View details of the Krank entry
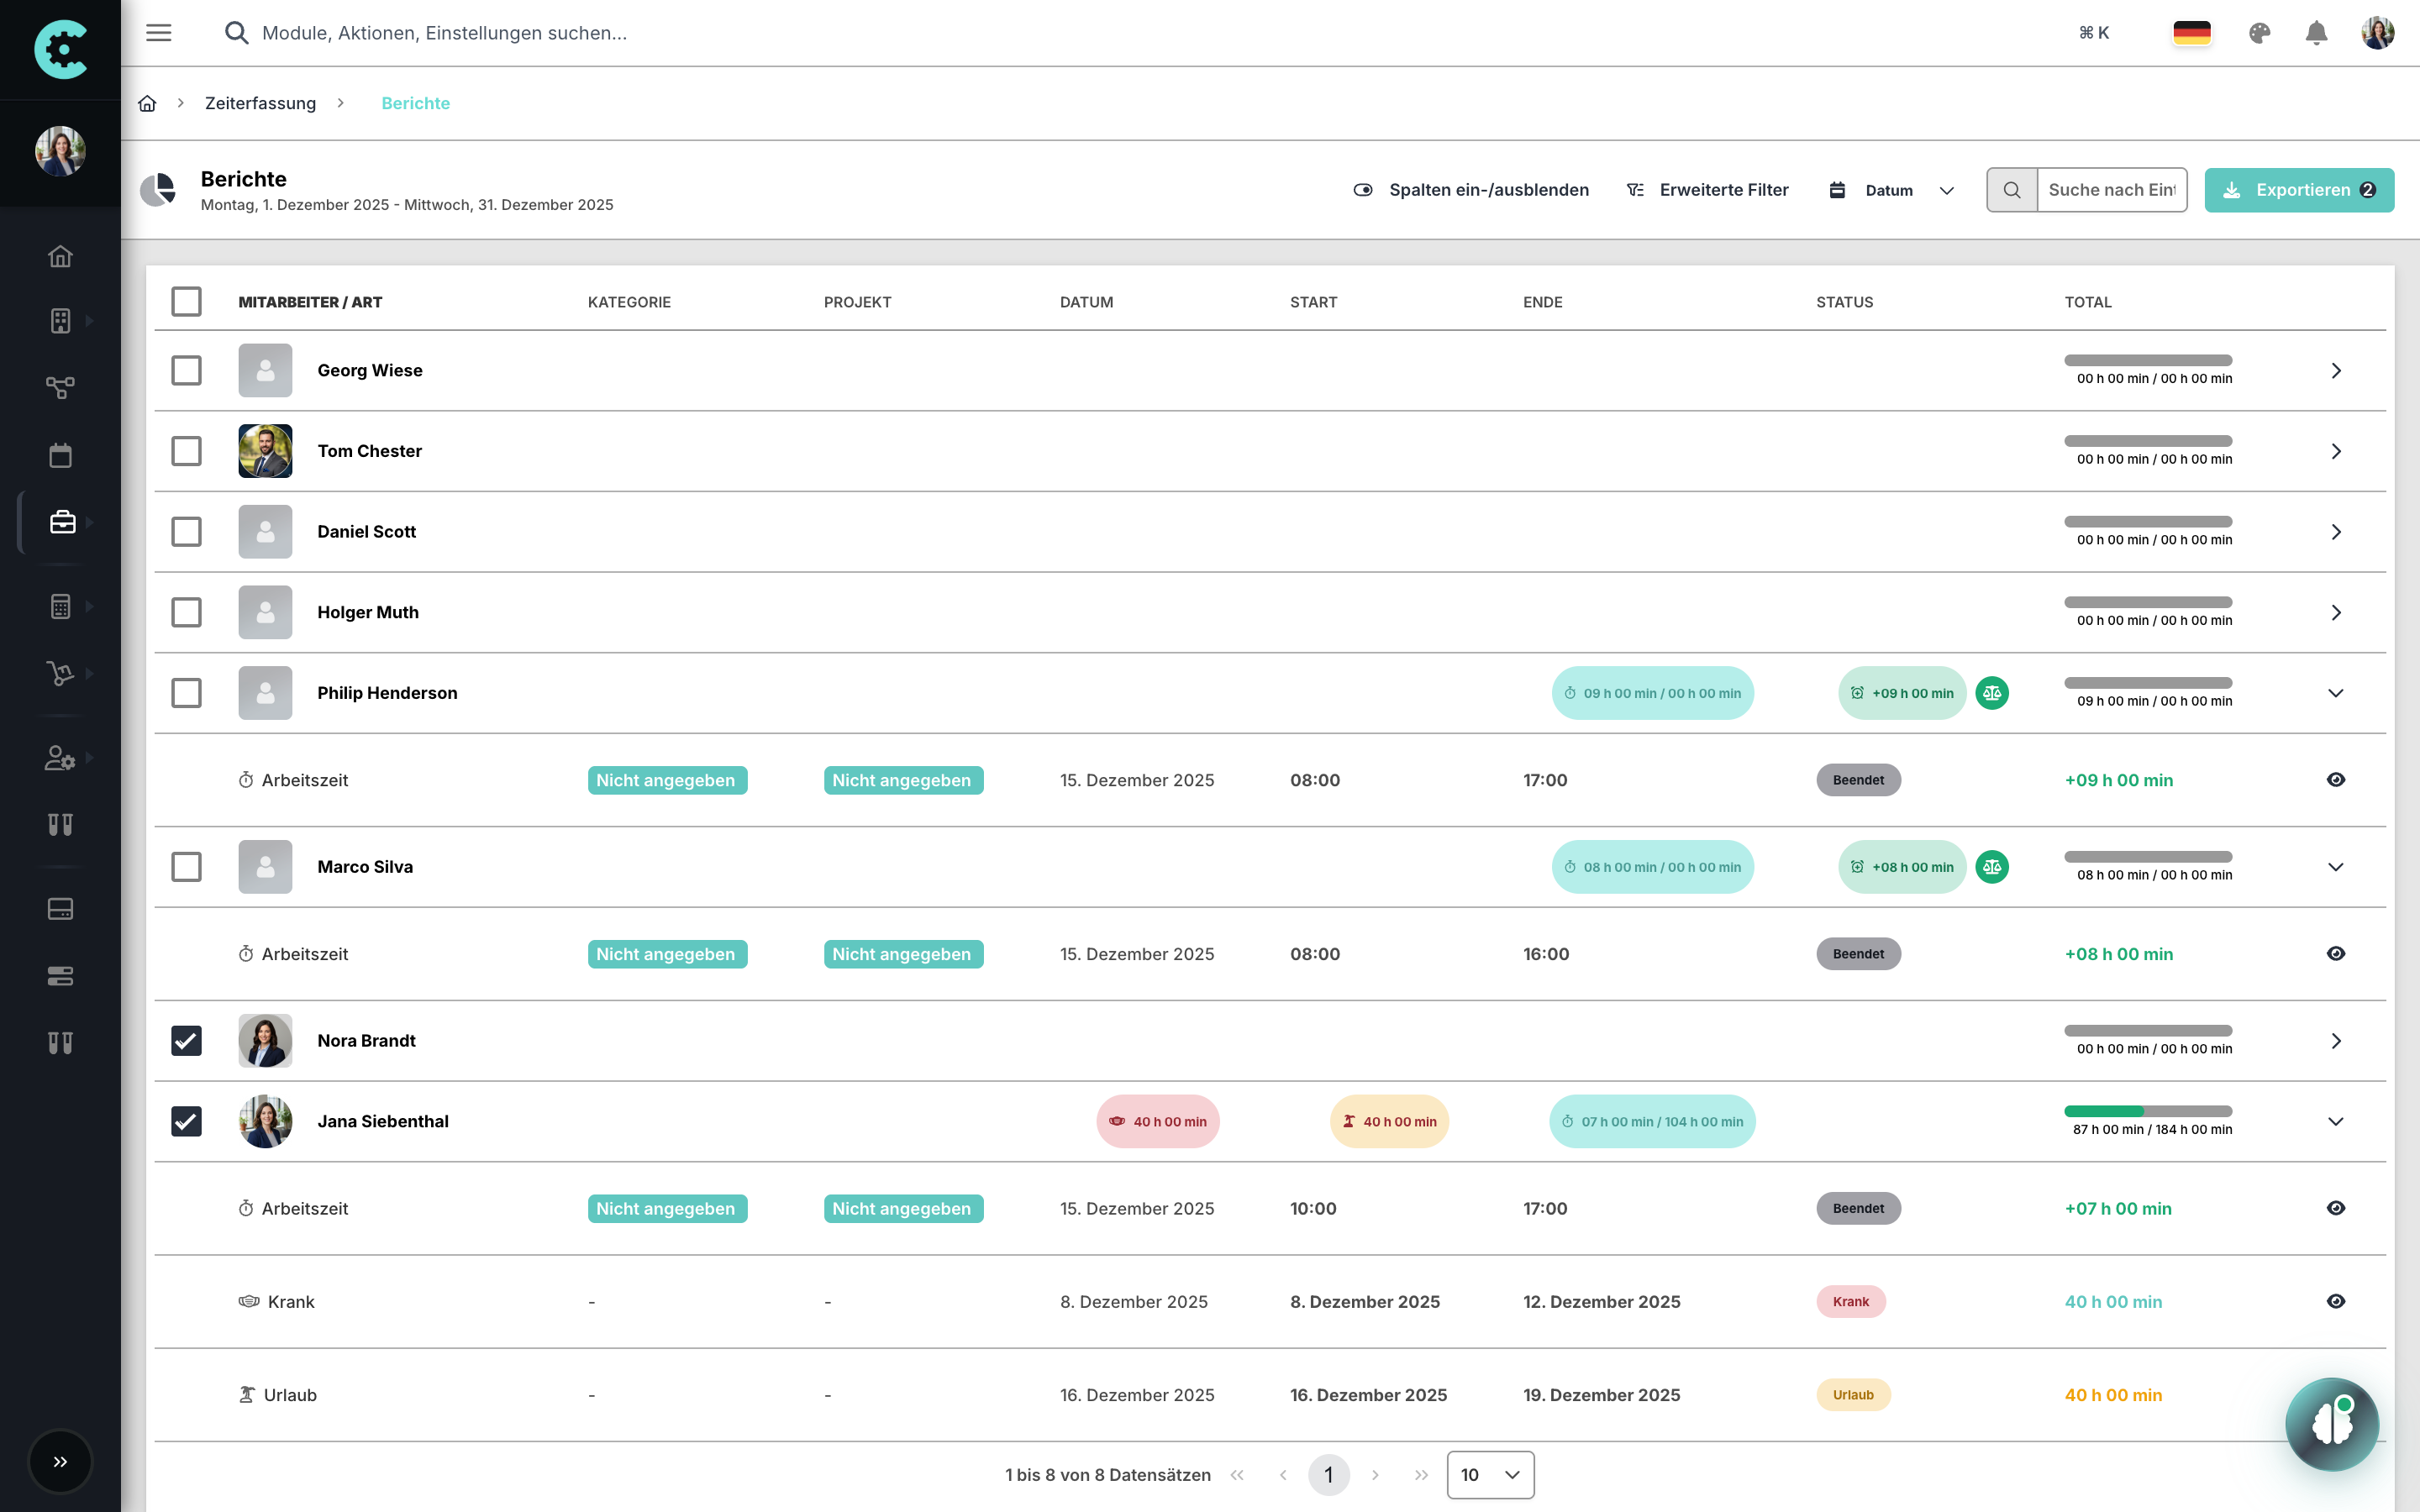This screenshot has height=1512, width=2420. coord(2335,1301)
